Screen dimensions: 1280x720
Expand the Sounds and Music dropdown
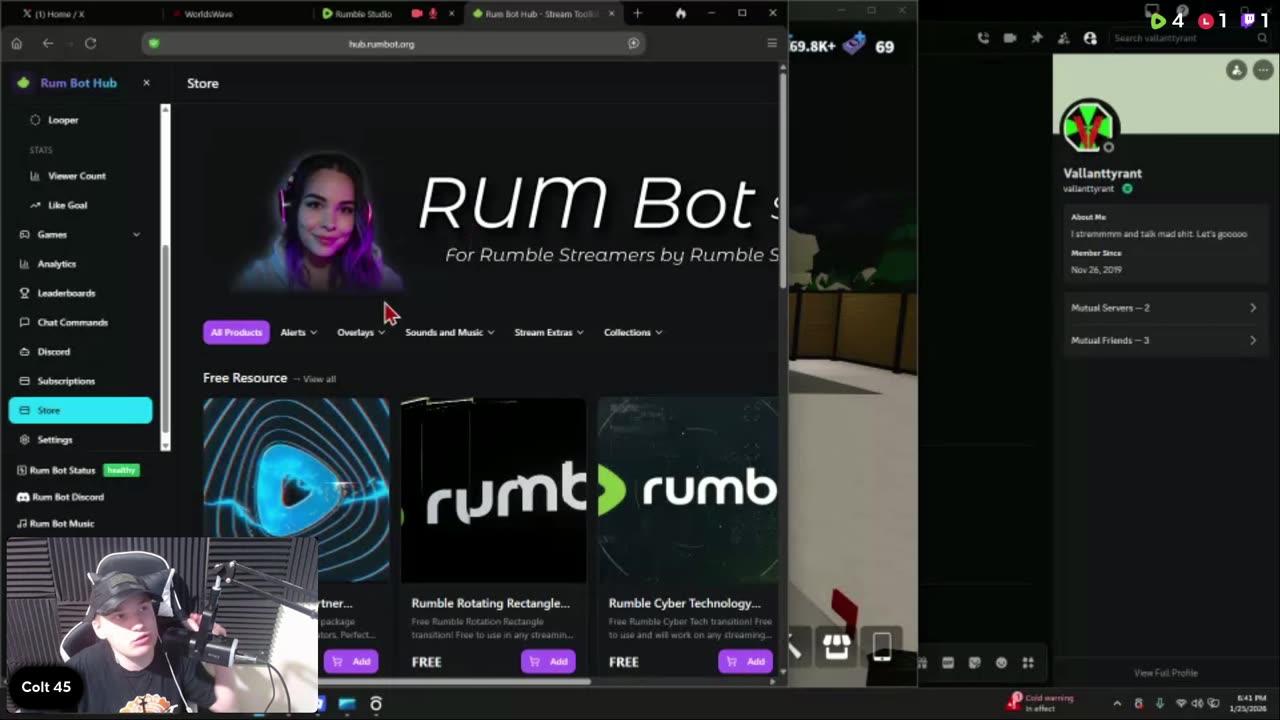click(450, 332)
